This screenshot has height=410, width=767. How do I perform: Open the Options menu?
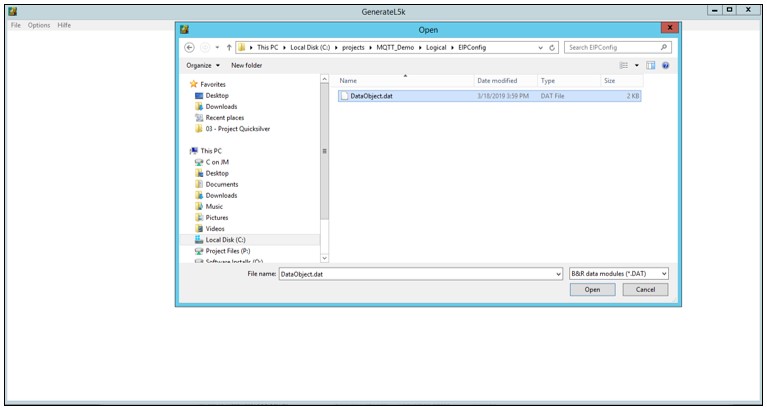click(39, 24)
